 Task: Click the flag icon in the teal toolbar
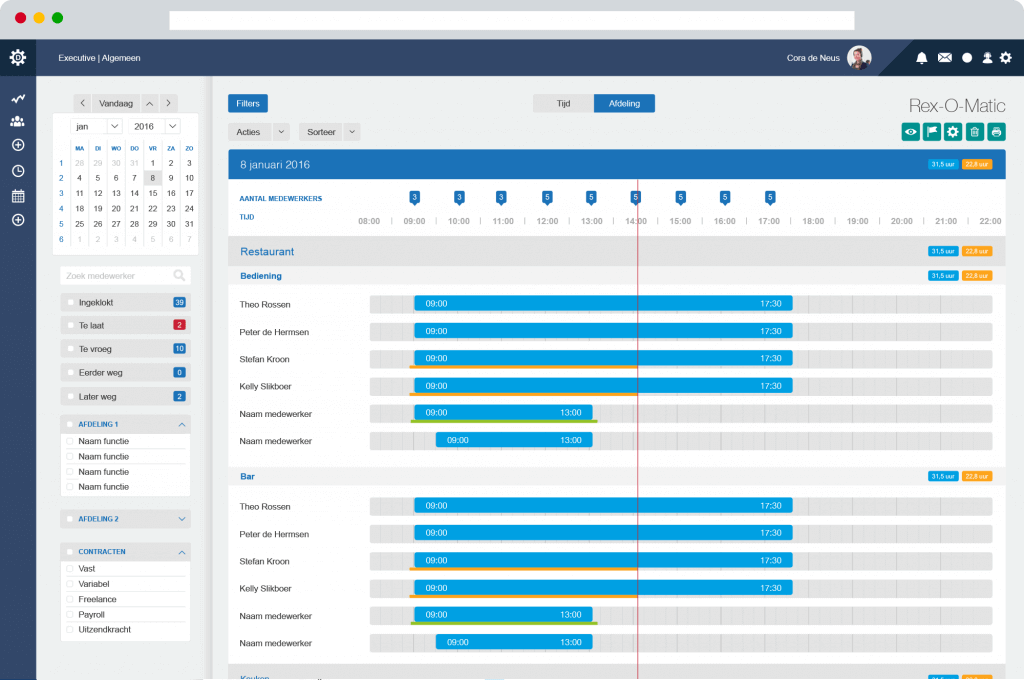[931, 131]
